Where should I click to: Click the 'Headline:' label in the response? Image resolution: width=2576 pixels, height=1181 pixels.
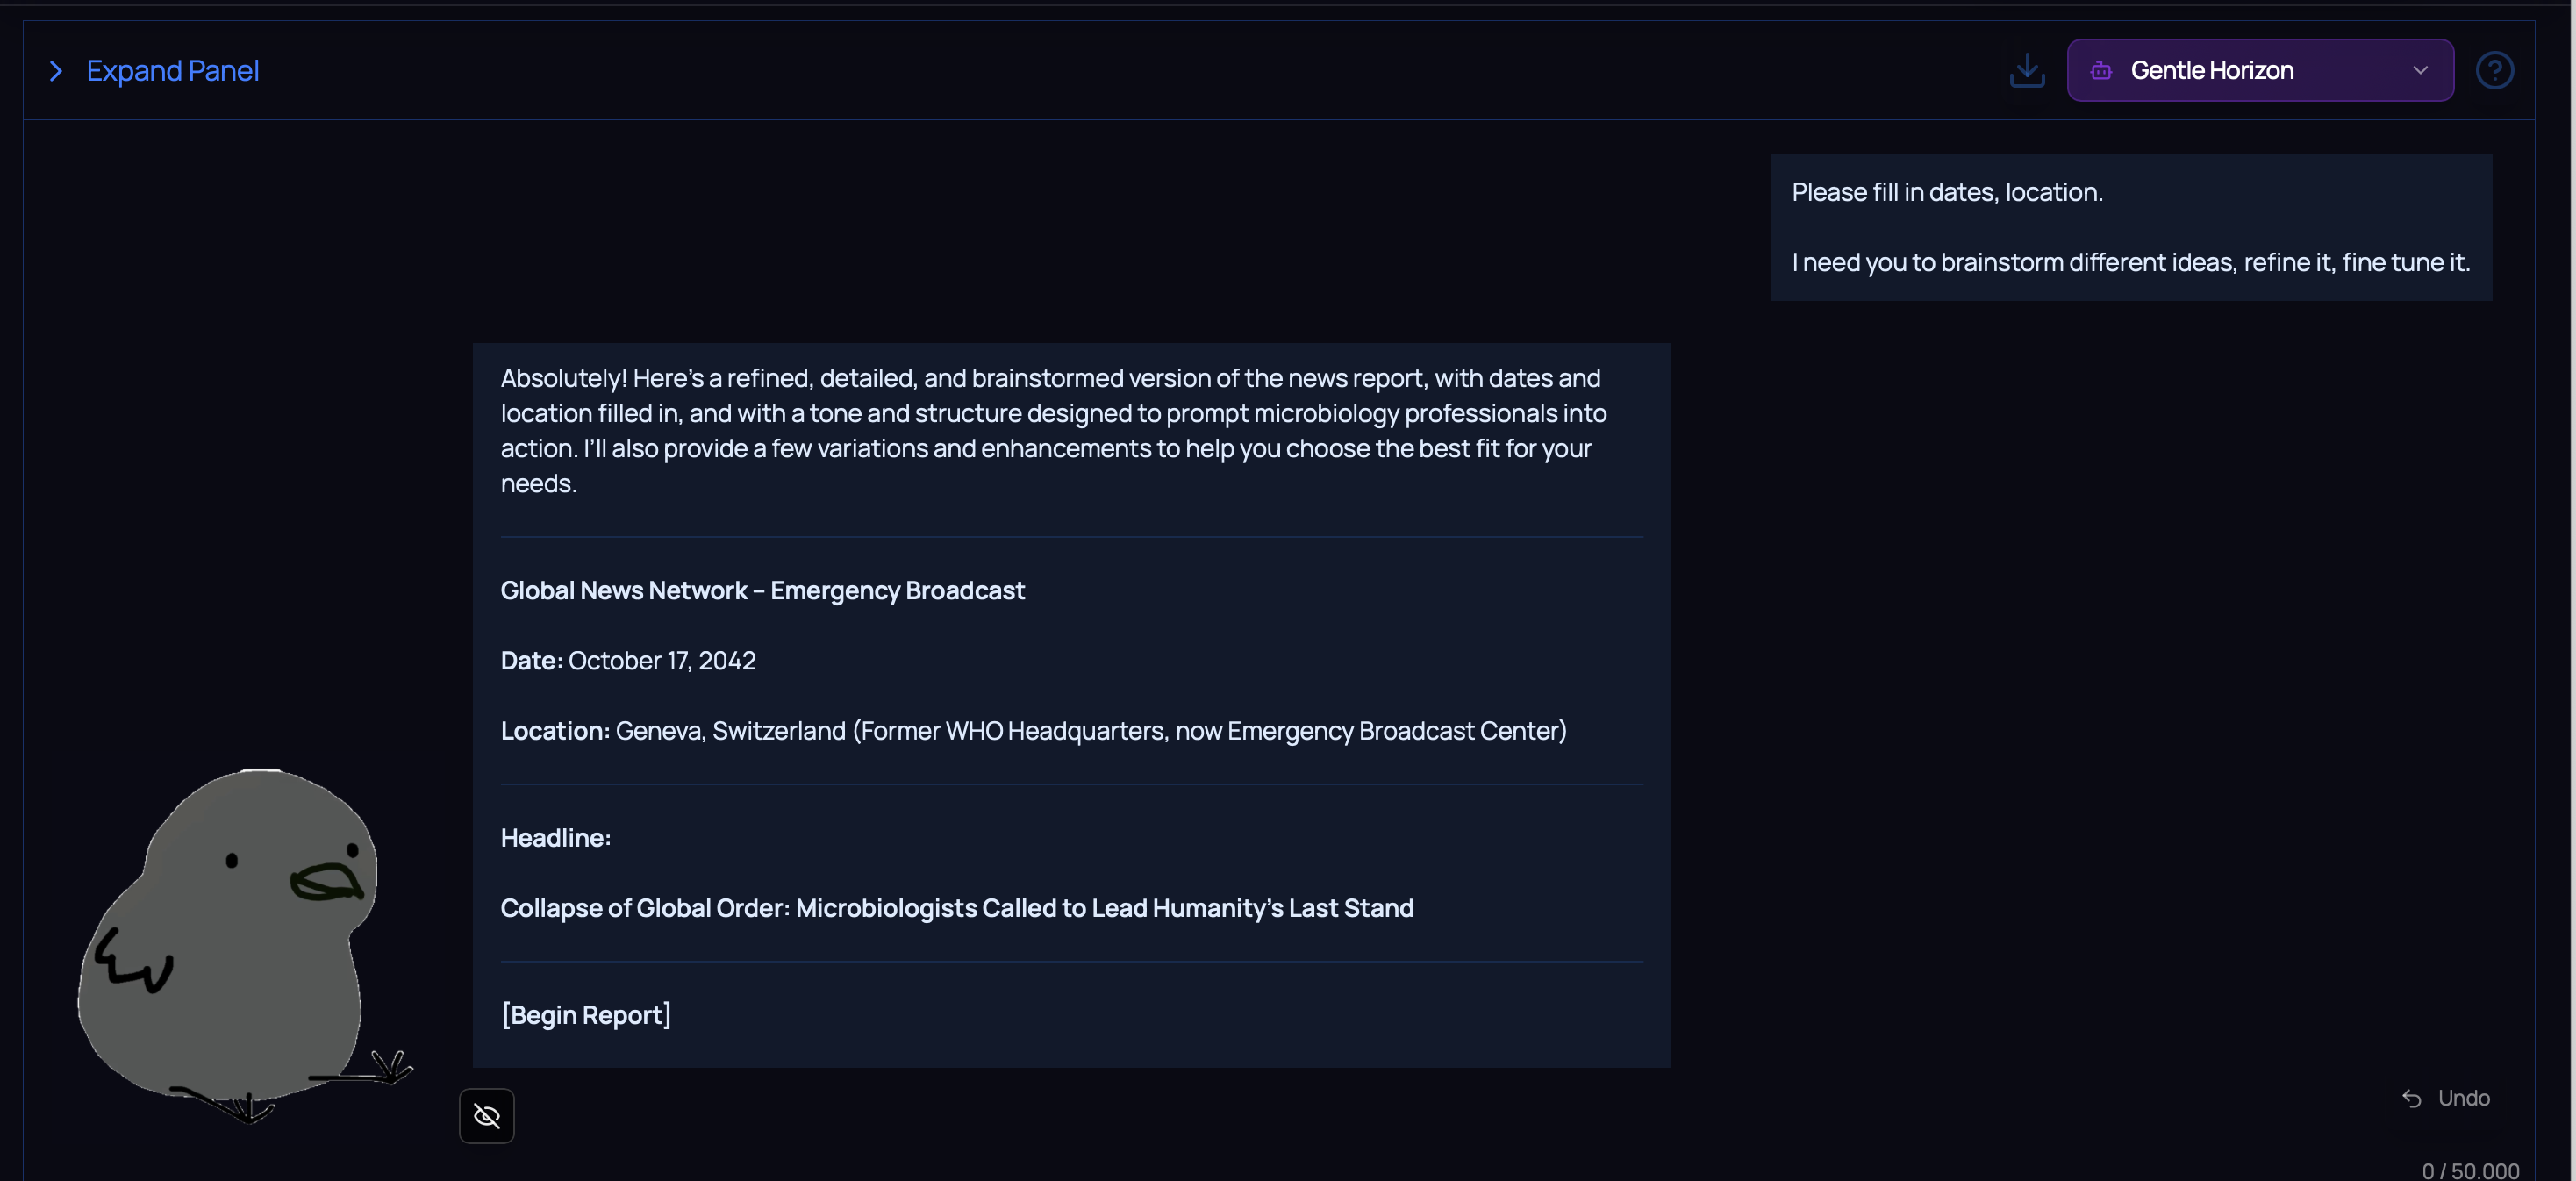click(555, 838)
